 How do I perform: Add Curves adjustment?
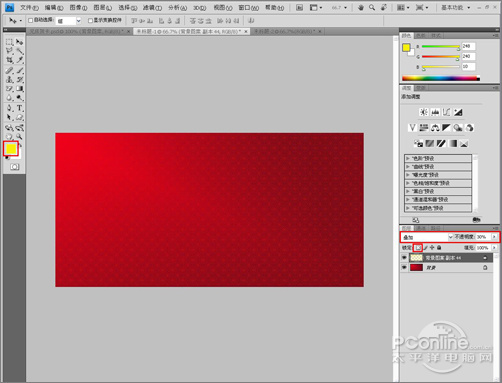click(x=446, y=112)
